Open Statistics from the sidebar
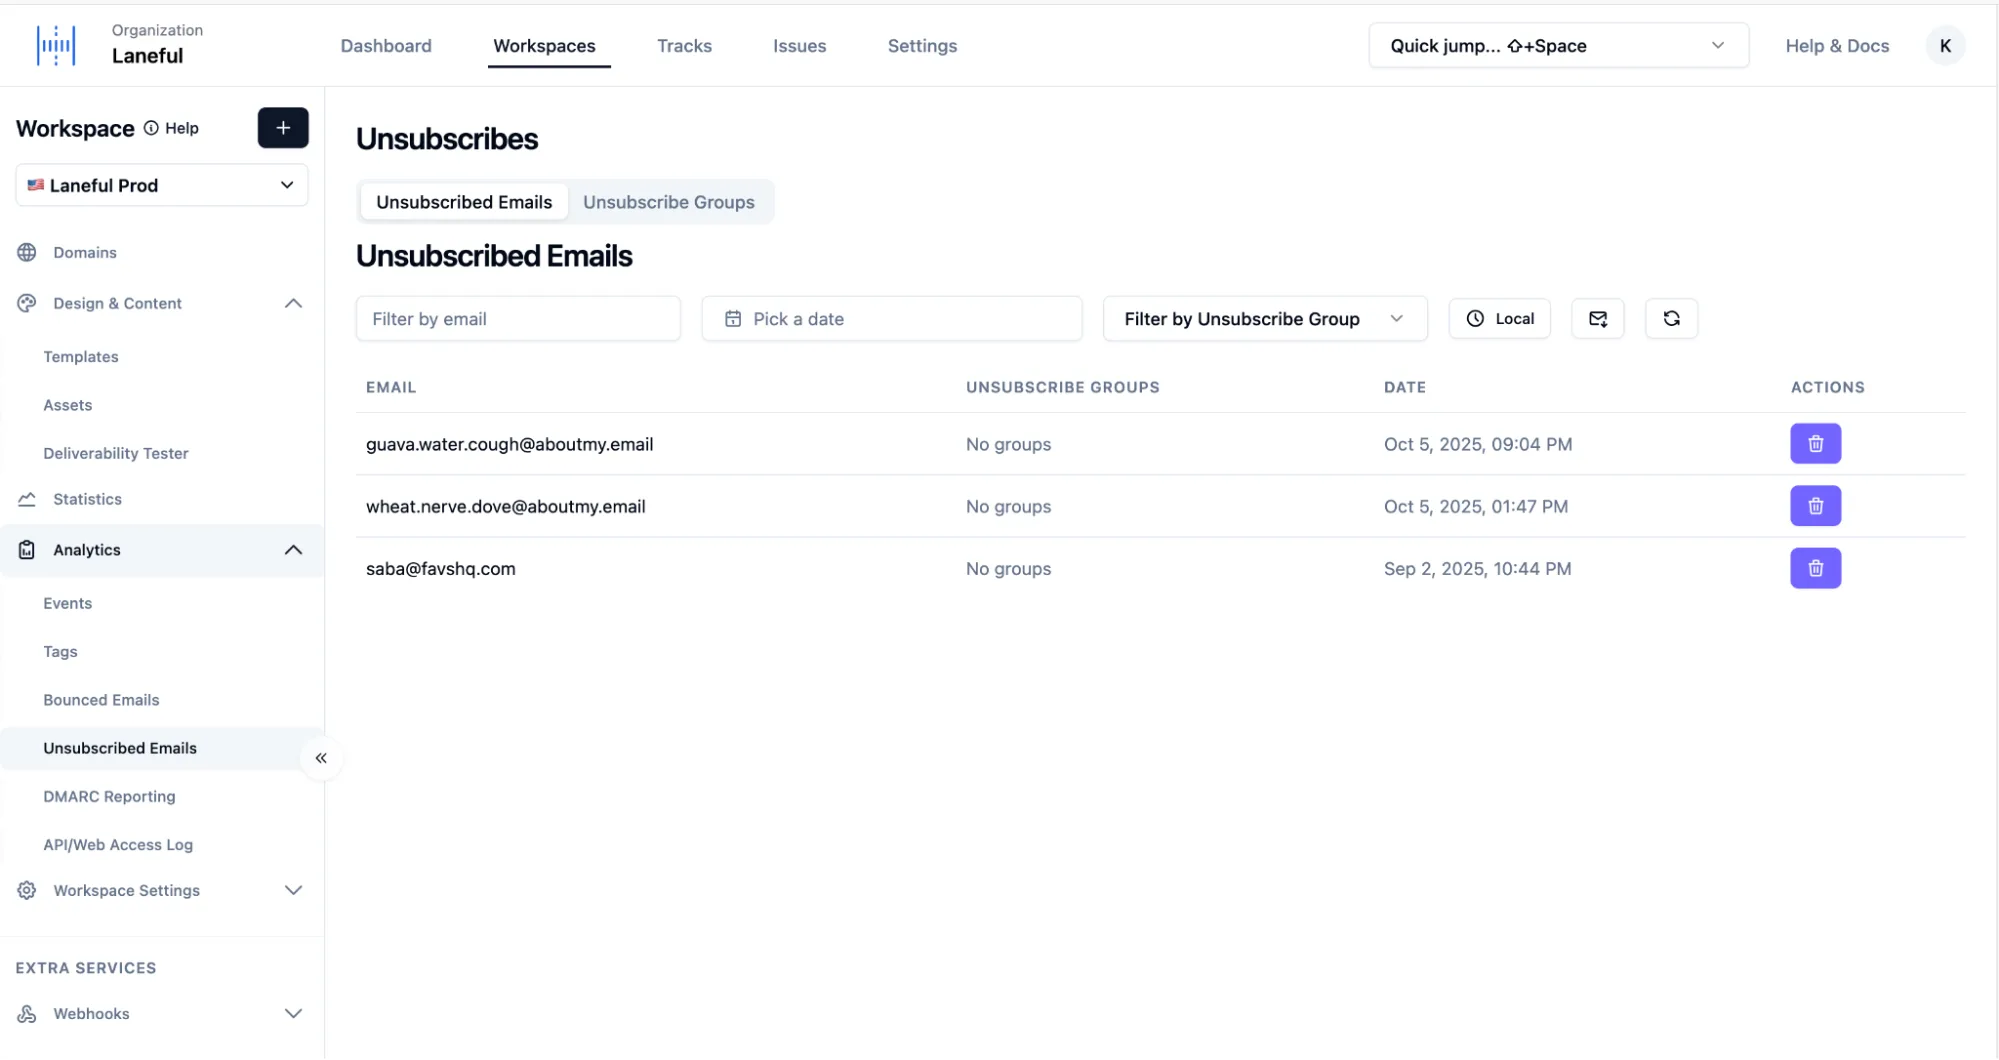Screen dimensions: 1999x1060 click(x=88, y=499)
